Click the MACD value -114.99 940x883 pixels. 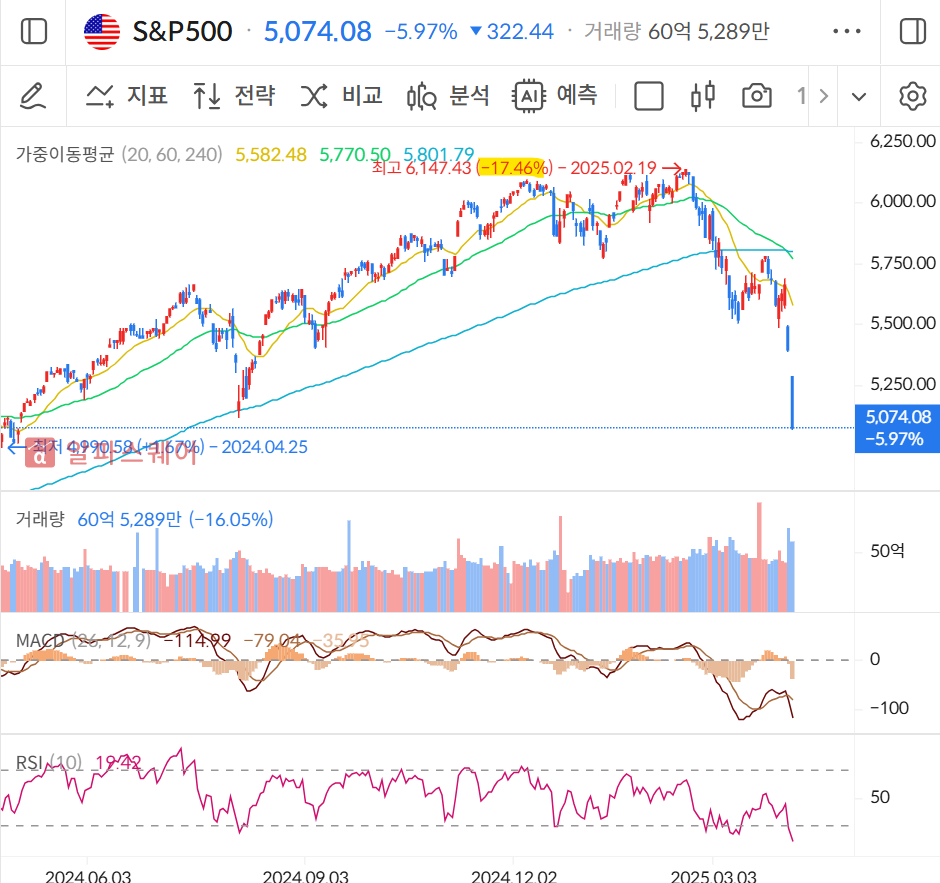pyautogui.click(x=197, y=641)
